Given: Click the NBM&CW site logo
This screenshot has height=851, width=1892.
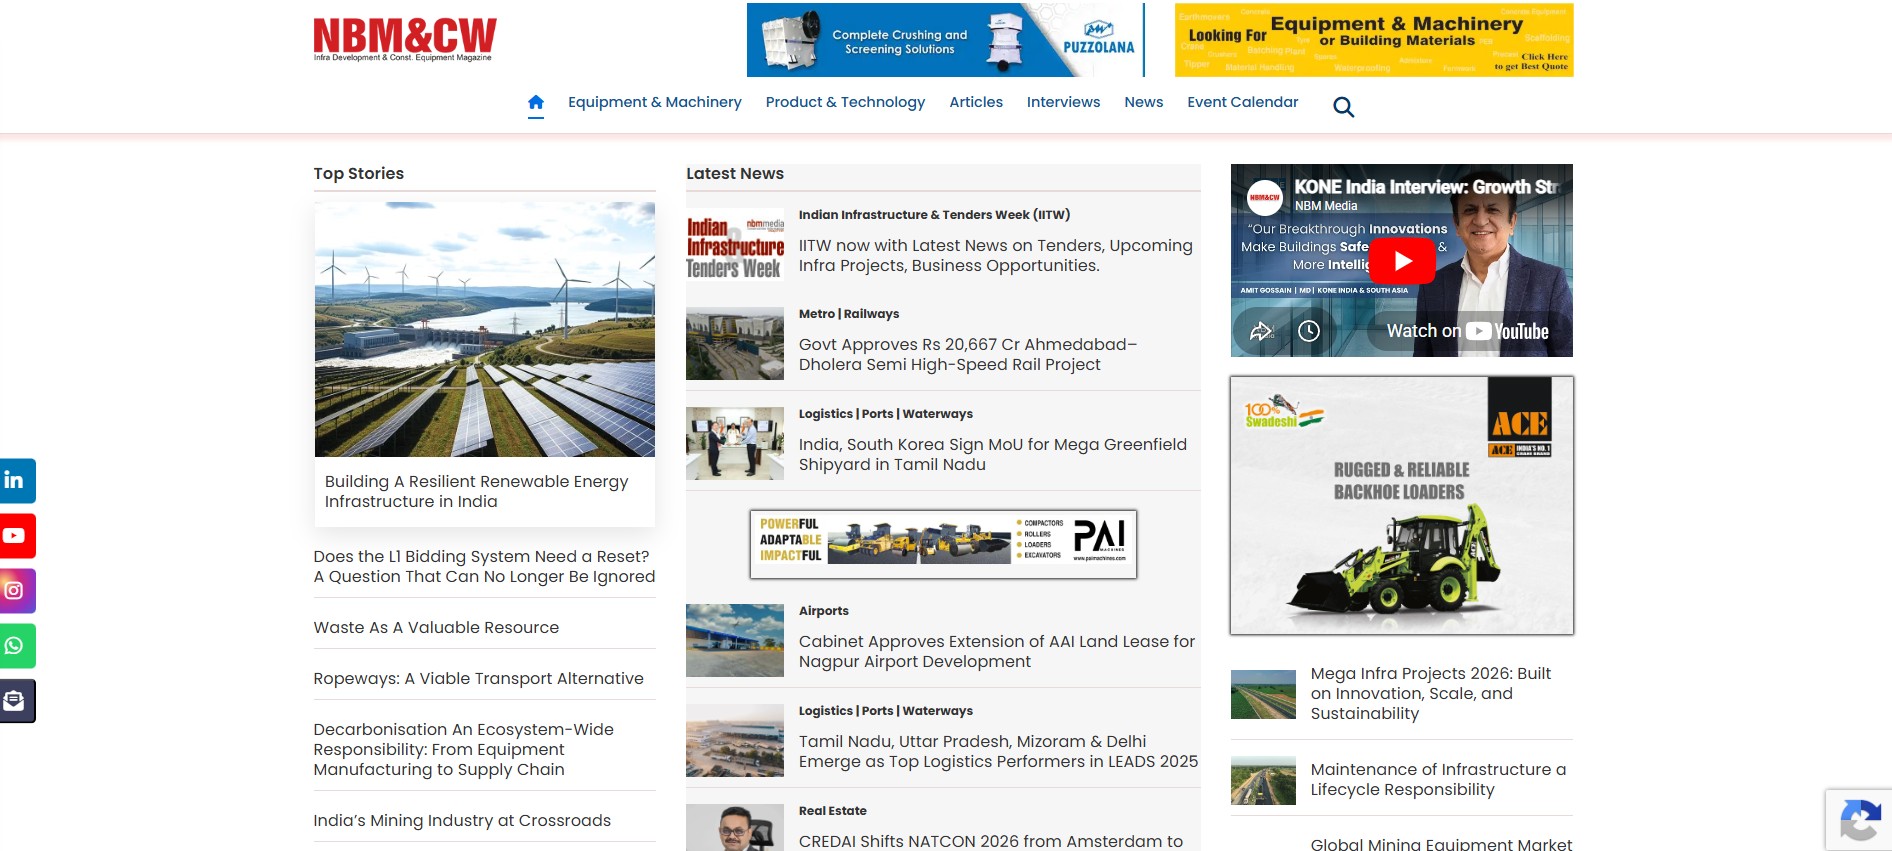Looking at the screenshot, I should (405, 39).
